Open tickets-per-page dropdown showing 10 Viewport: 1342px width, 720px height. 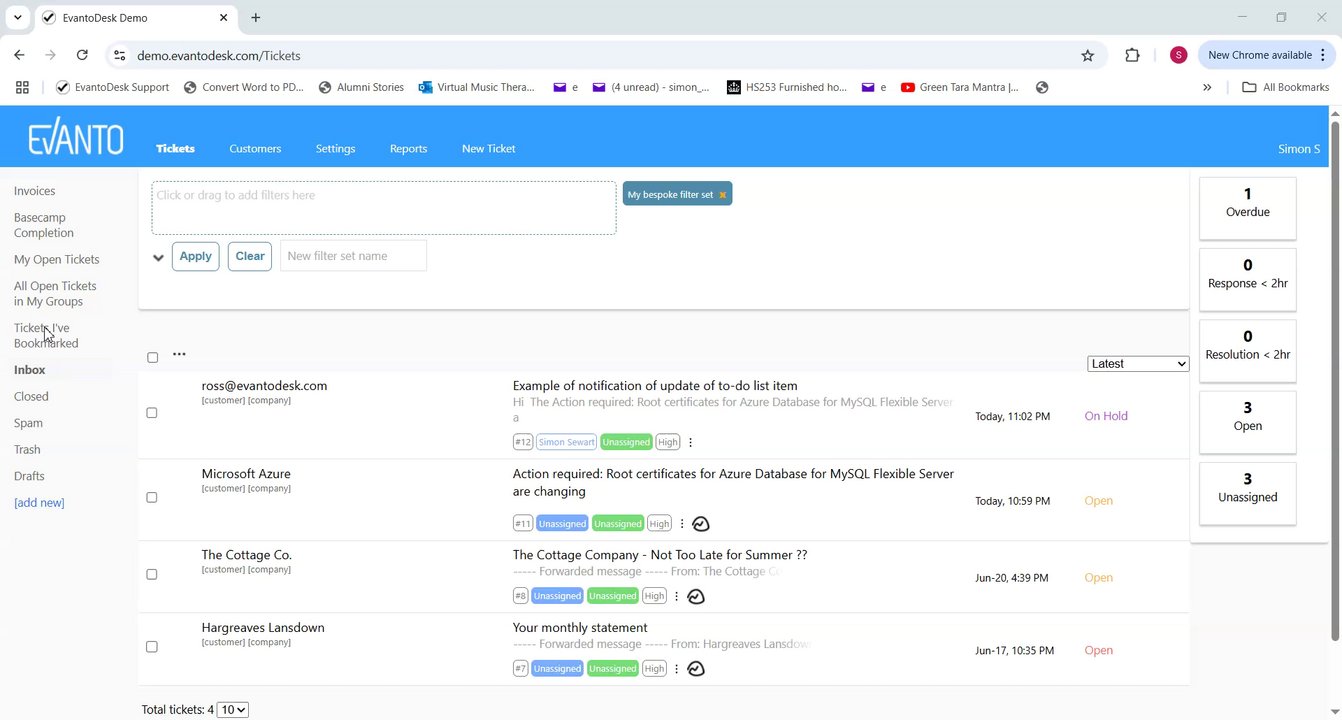click(x=233, y=710)
